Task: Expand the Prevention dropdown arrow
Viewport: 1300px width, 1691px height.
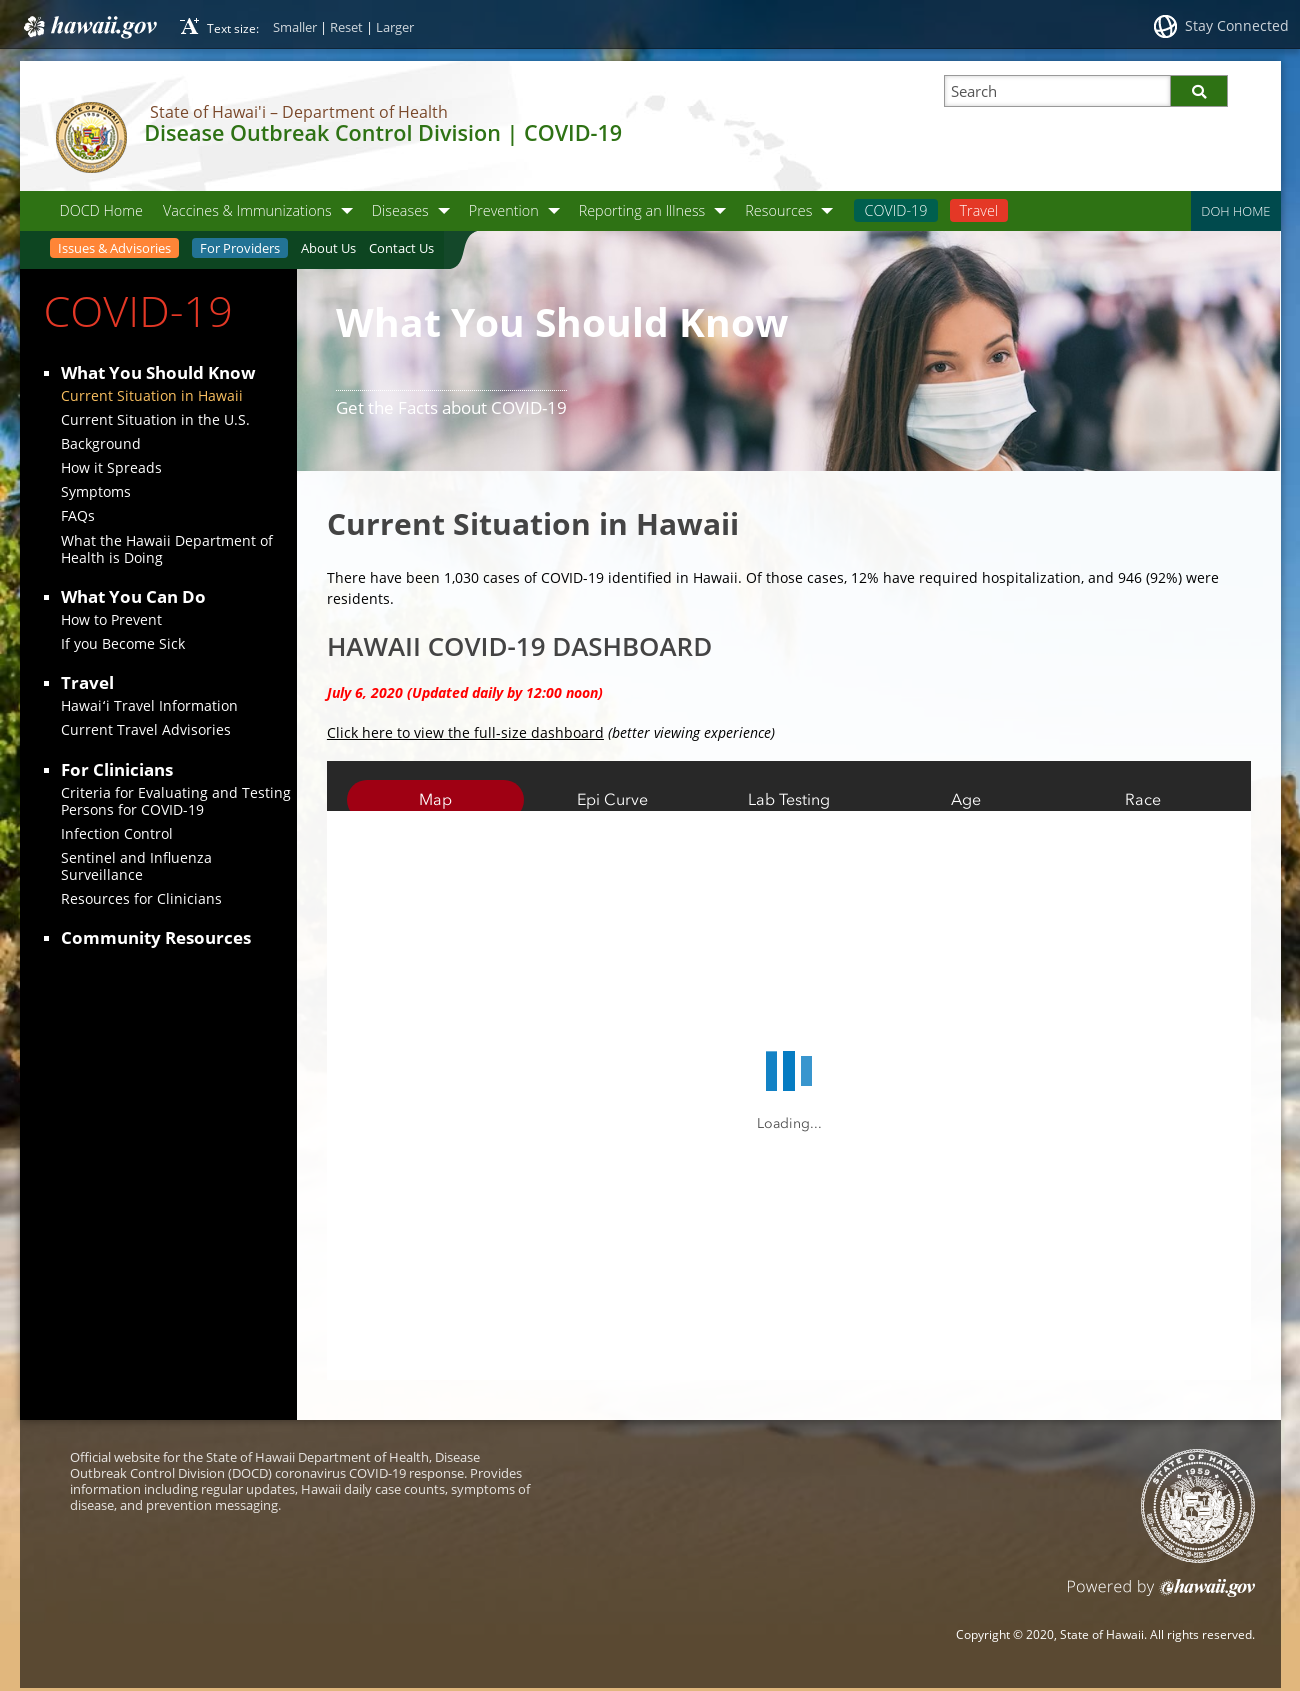Action: 554,211
